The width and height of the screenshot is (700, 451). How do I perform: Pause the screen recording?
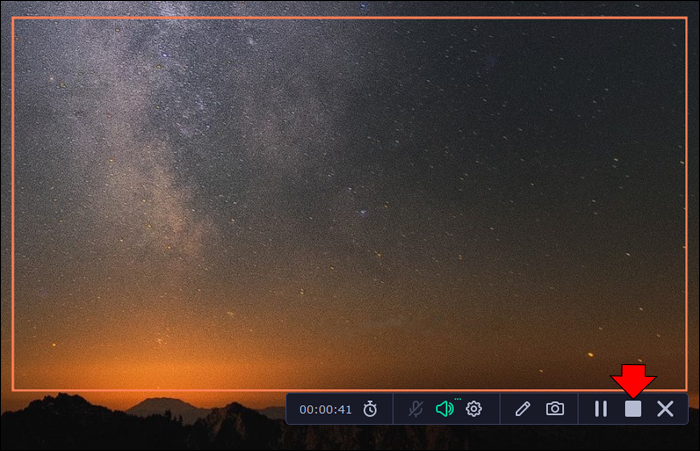click(x=601, y=409)
